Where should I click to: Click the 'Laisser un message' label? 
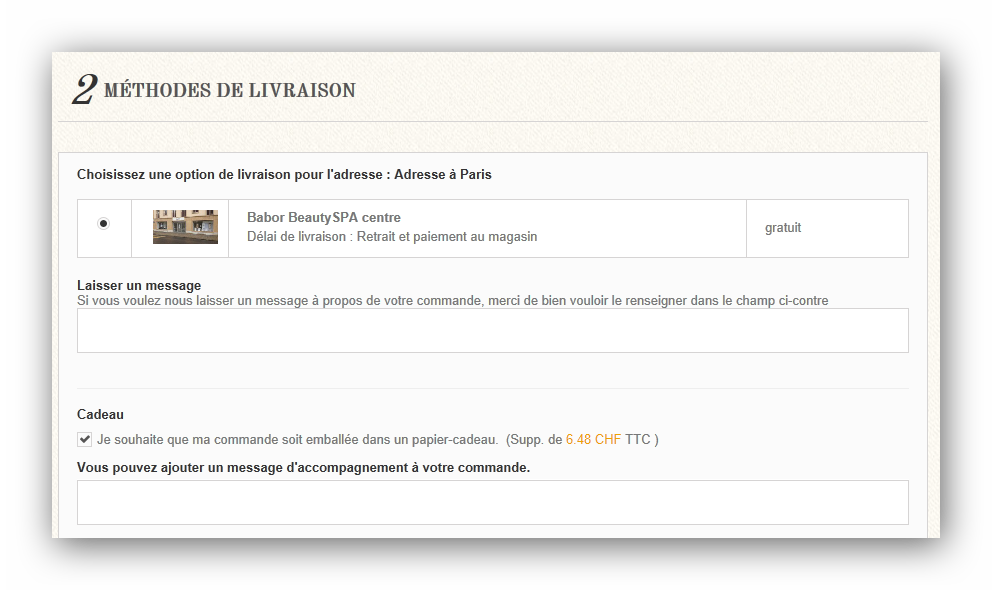139,285
